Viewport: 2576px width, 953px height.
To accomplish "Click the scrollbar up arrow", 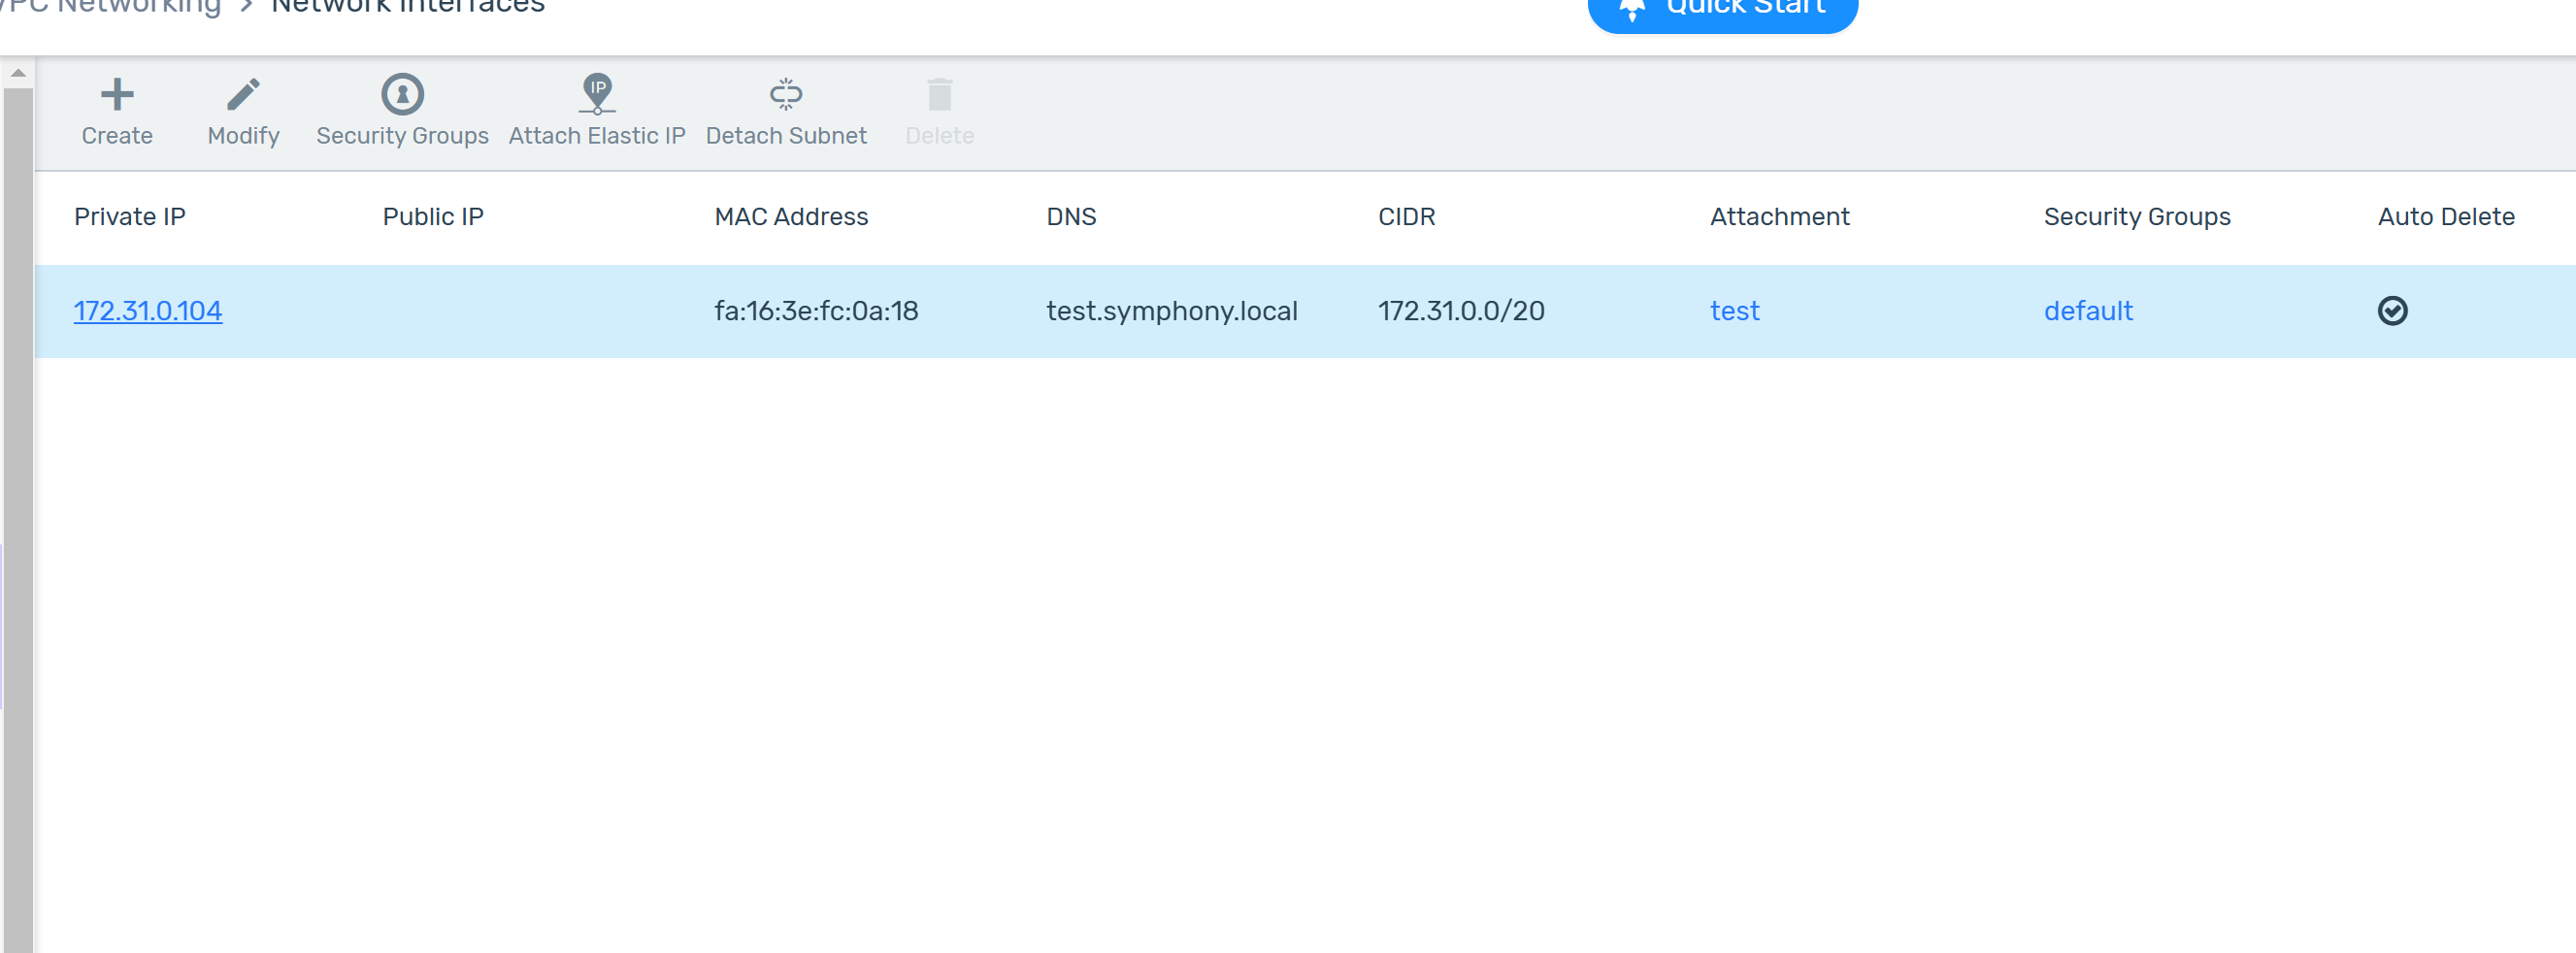I will tap(18, 73).
